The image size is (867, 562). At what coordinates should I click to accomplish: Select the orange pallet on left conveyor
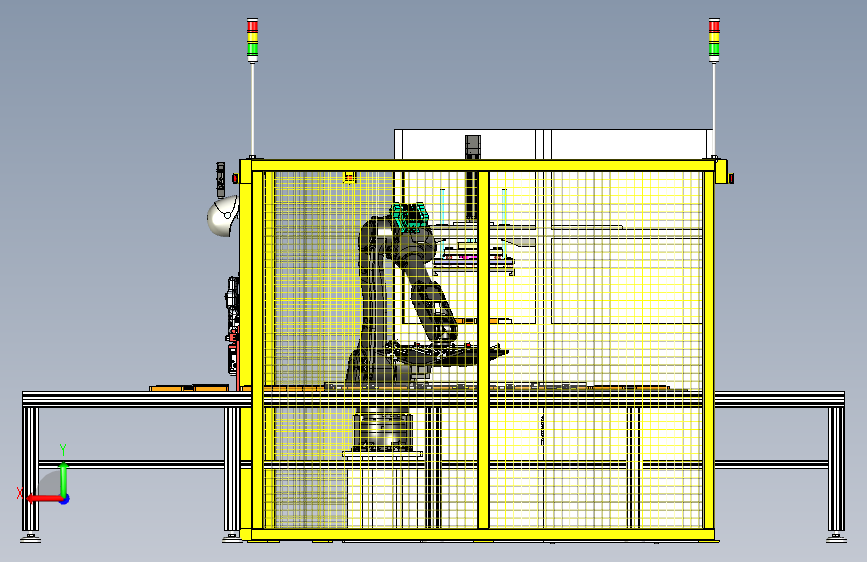189,388
